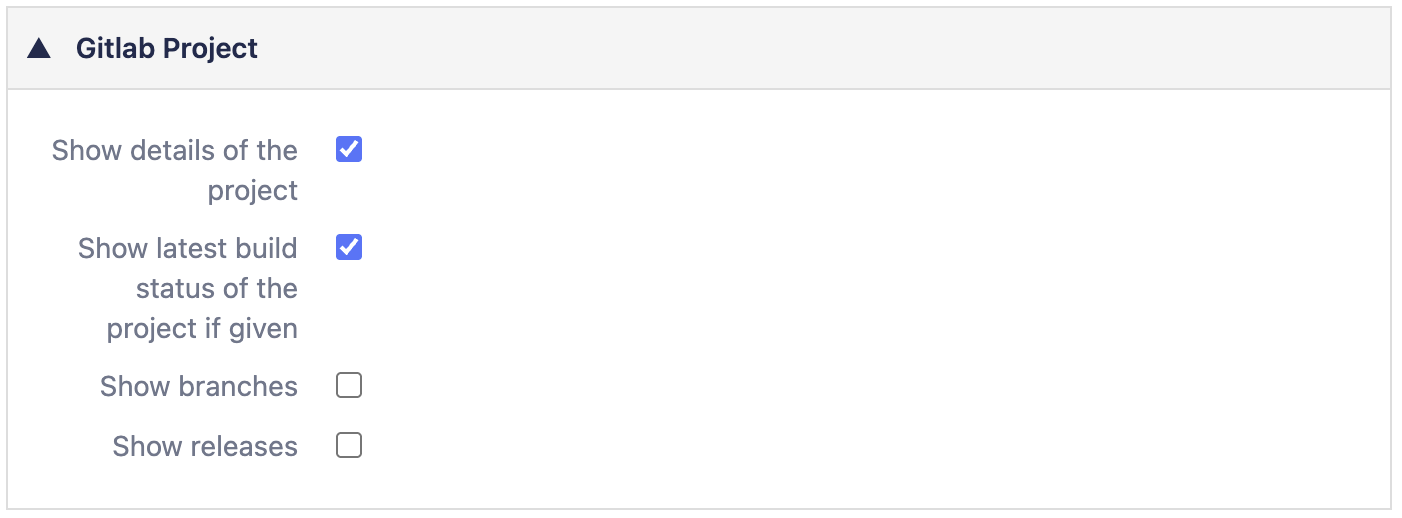Click the word "project" under Show details

coord(253,191)
